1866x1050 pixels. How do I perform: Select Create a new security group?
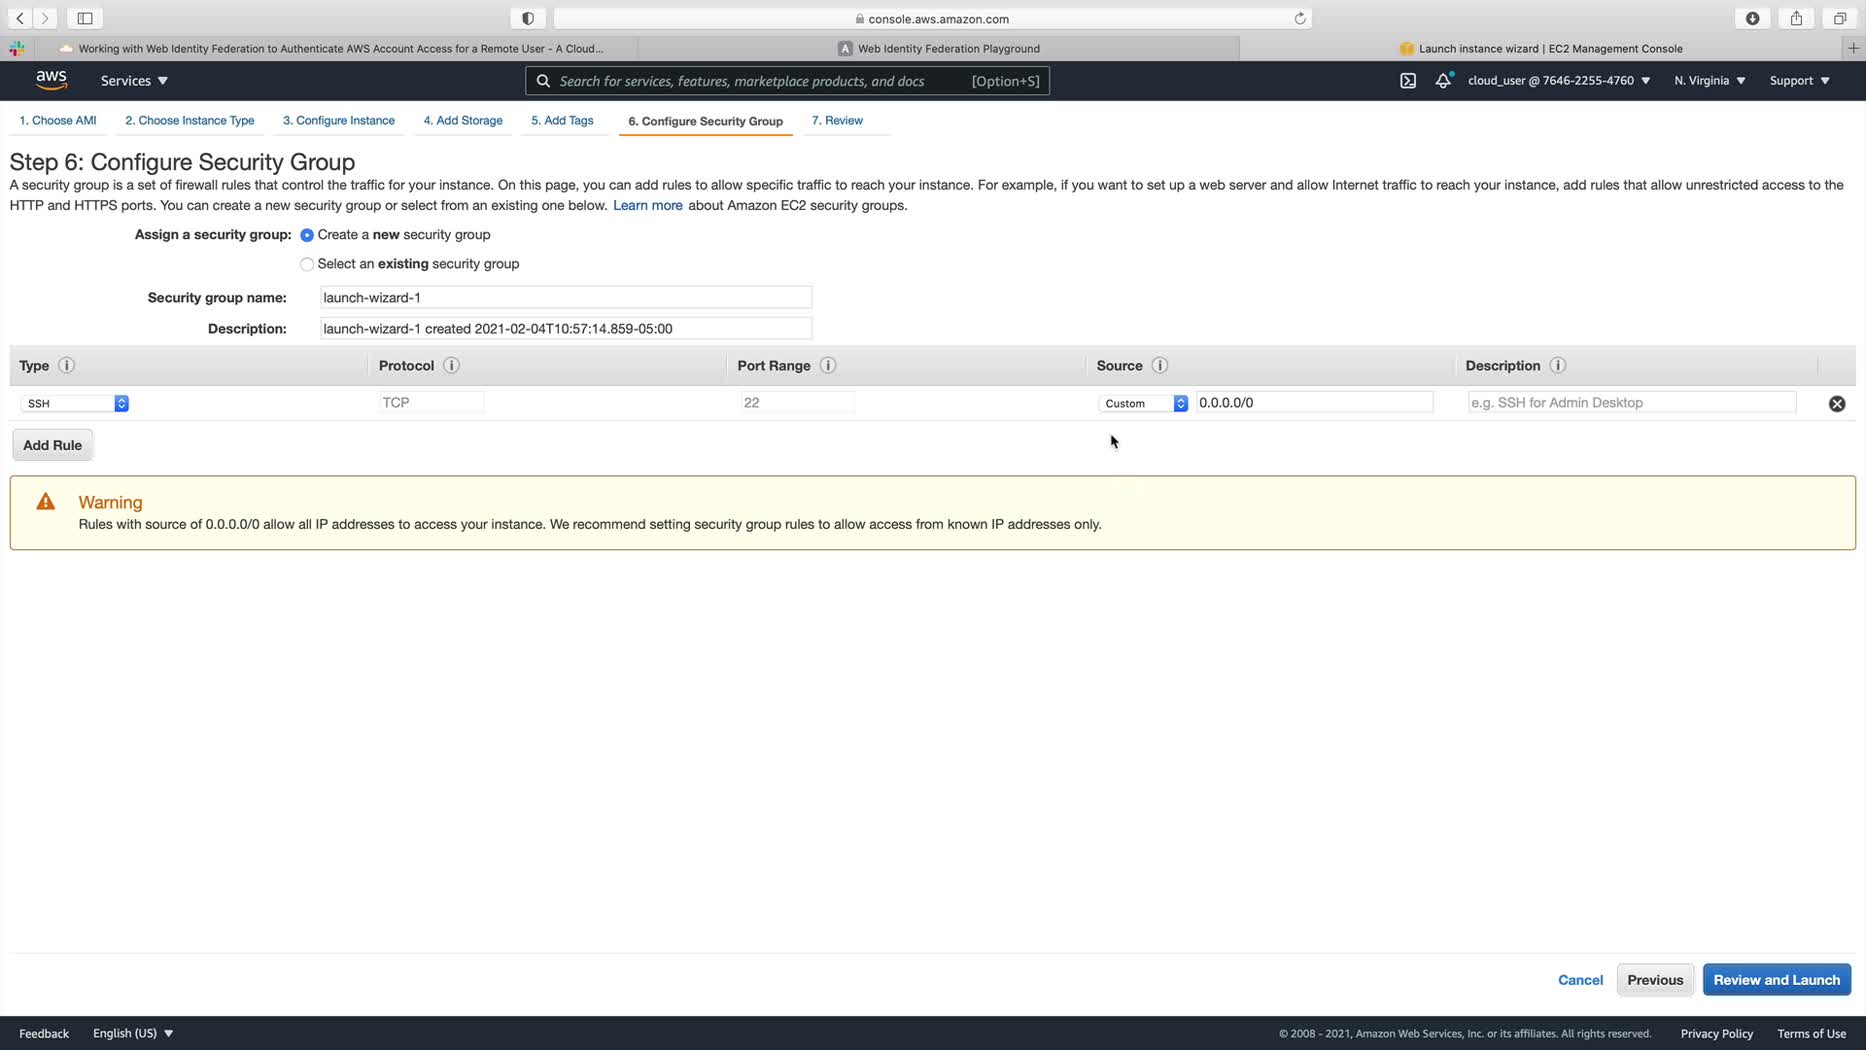click(x=307, y=235)
